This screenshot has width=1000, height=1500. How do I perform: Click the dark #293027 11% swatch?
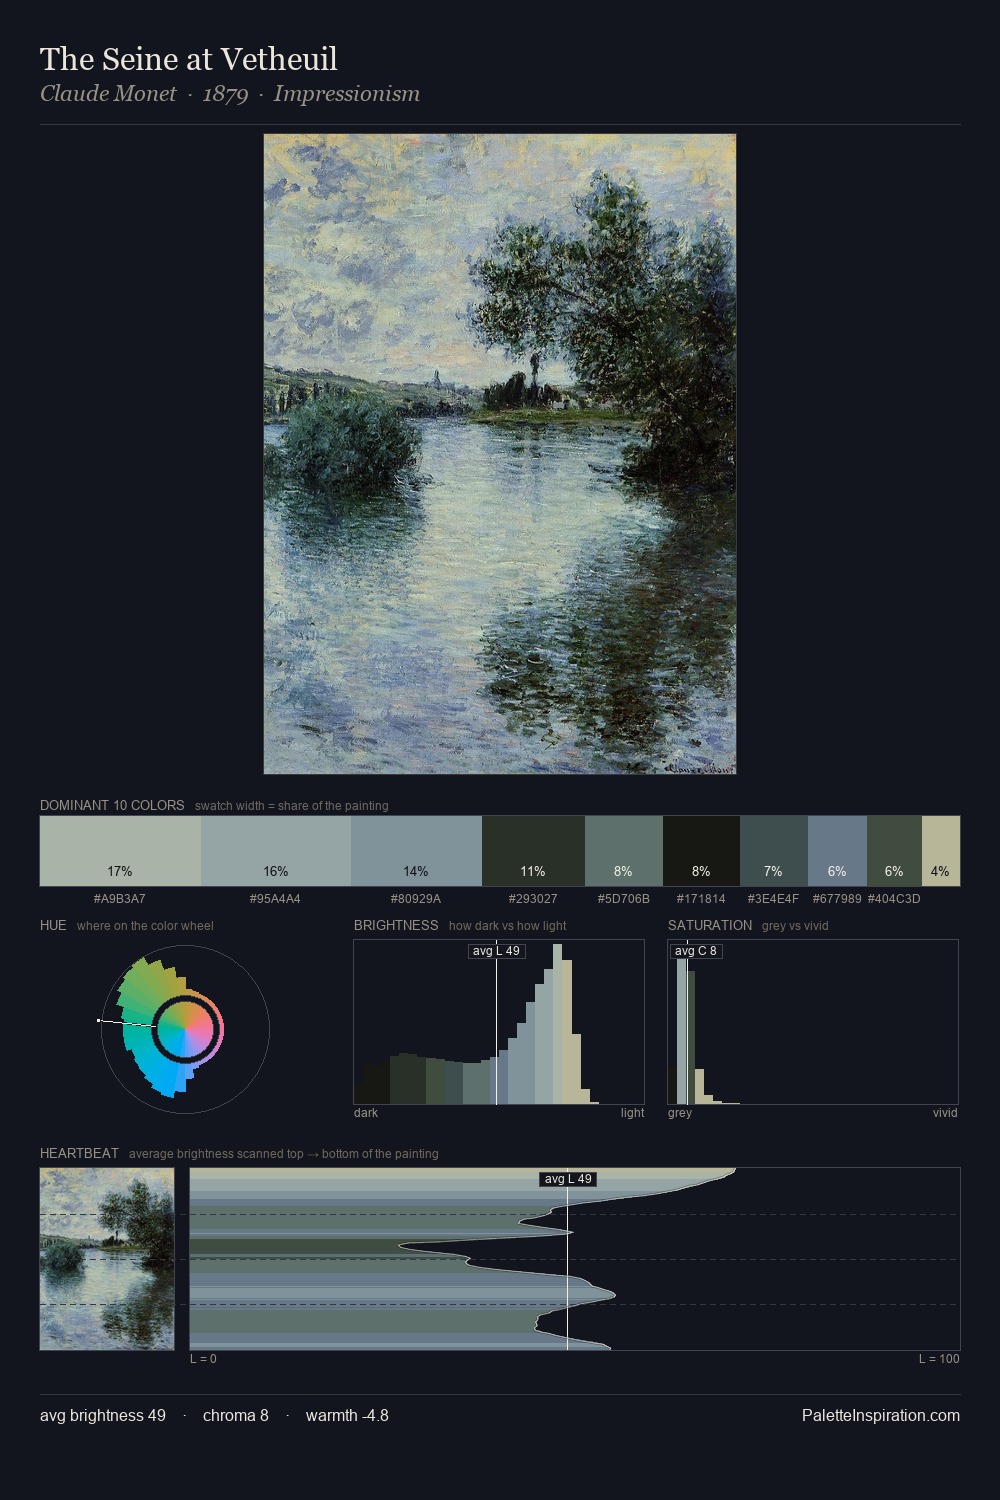coord(533,851)
